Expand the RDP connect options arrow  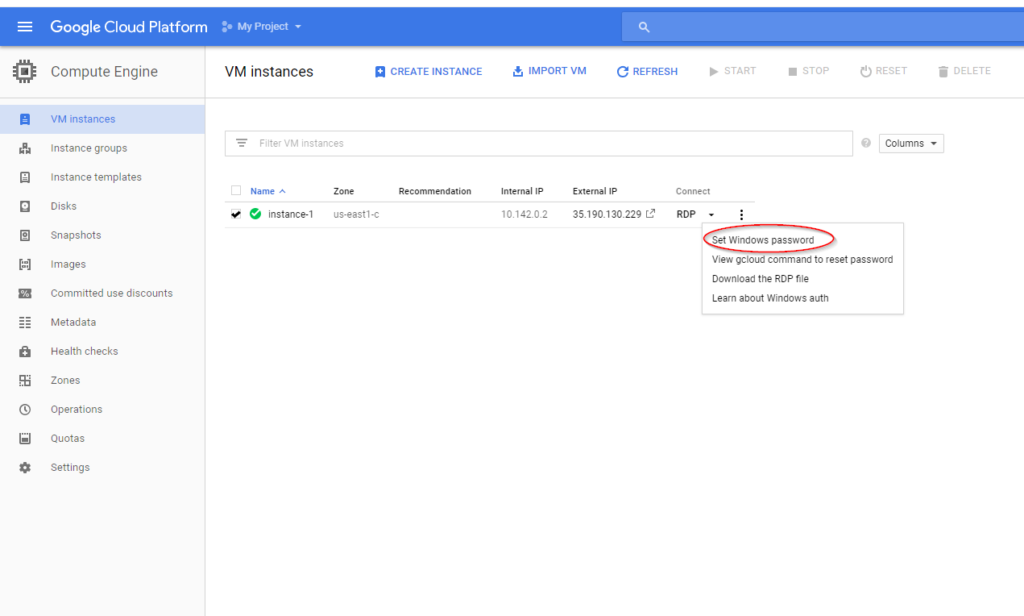711,215
